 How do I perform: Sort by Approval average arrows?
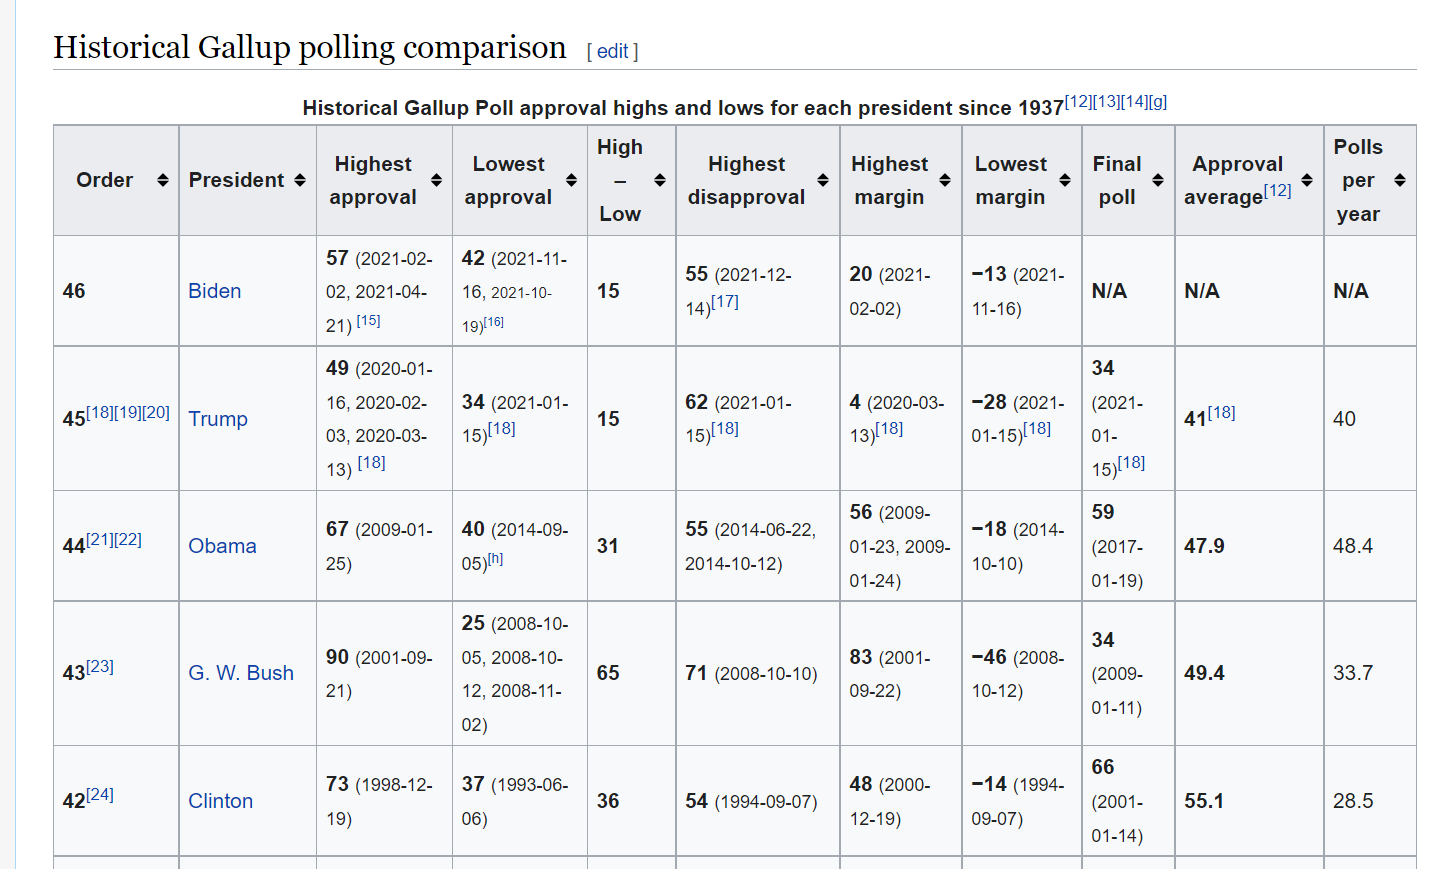point(1307,180)
